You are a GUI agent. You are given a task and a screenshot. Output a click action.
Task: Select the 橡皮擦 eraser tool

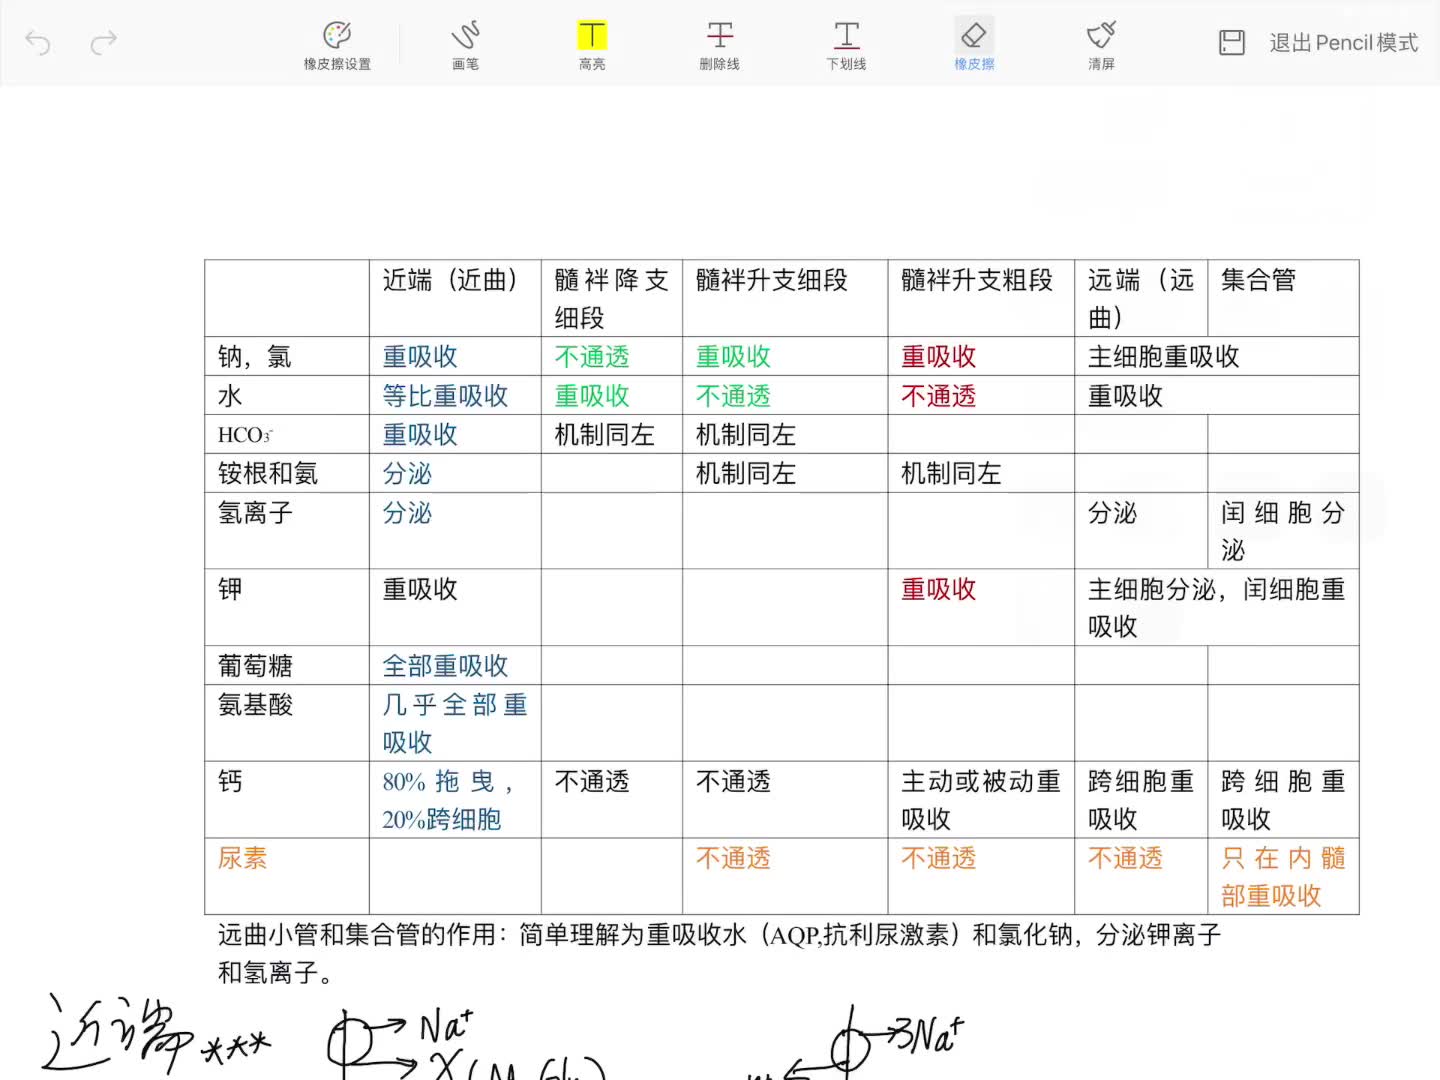974,45
